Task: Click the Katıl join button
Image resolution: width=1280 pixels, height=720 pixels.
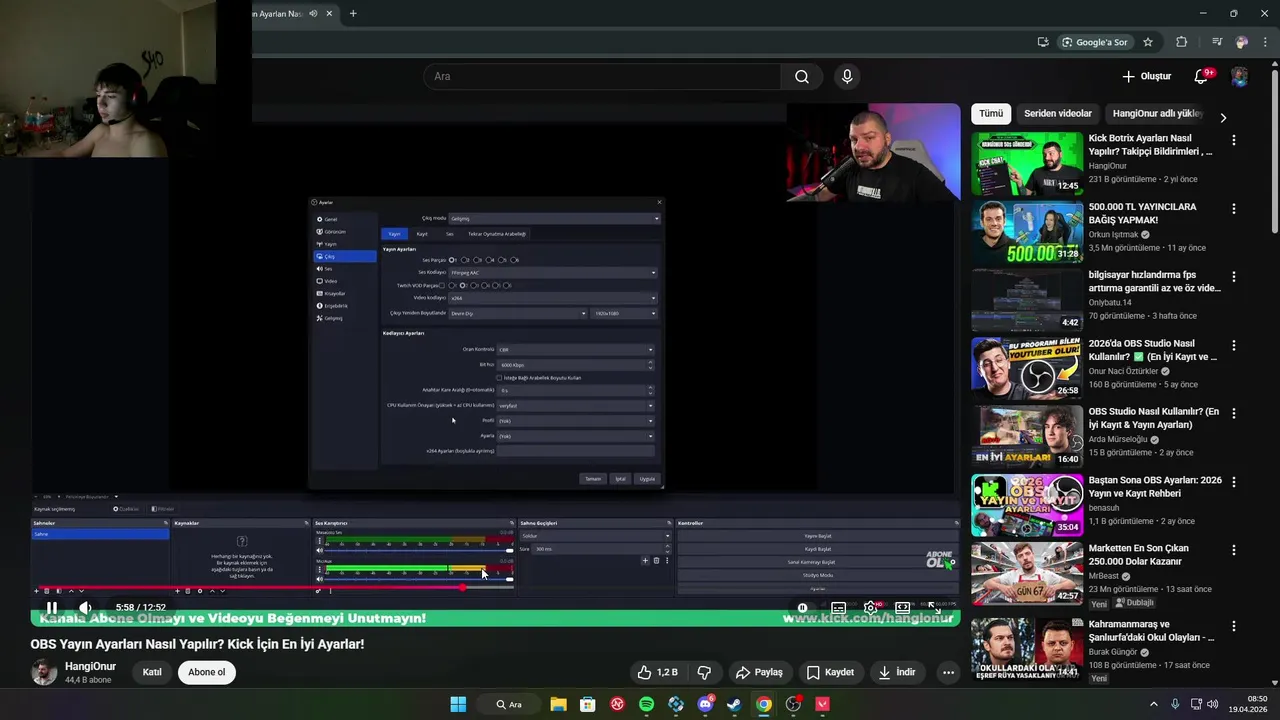Action: click(152, 672)
